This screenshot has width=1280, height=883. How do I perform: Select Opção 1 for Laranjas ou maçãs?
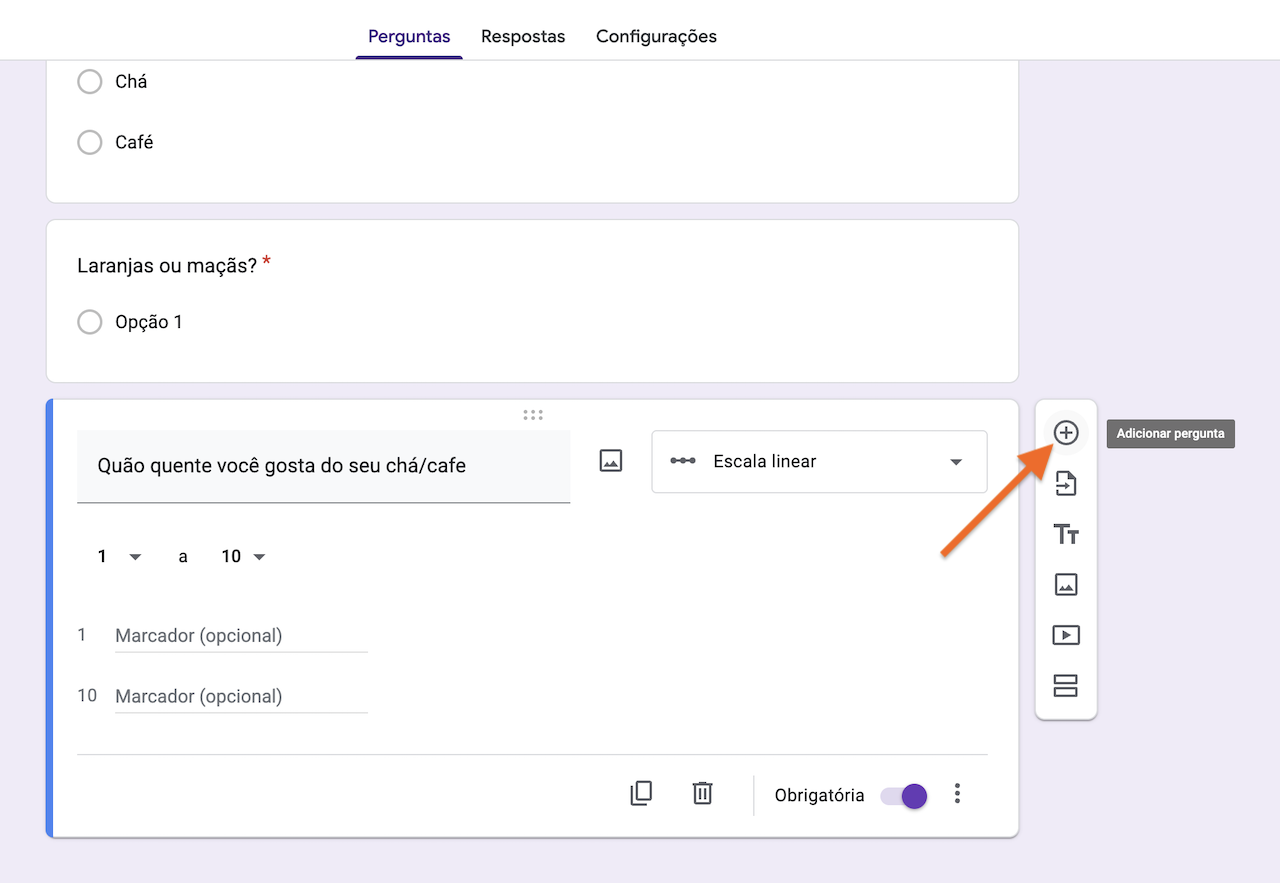point(89,321)
